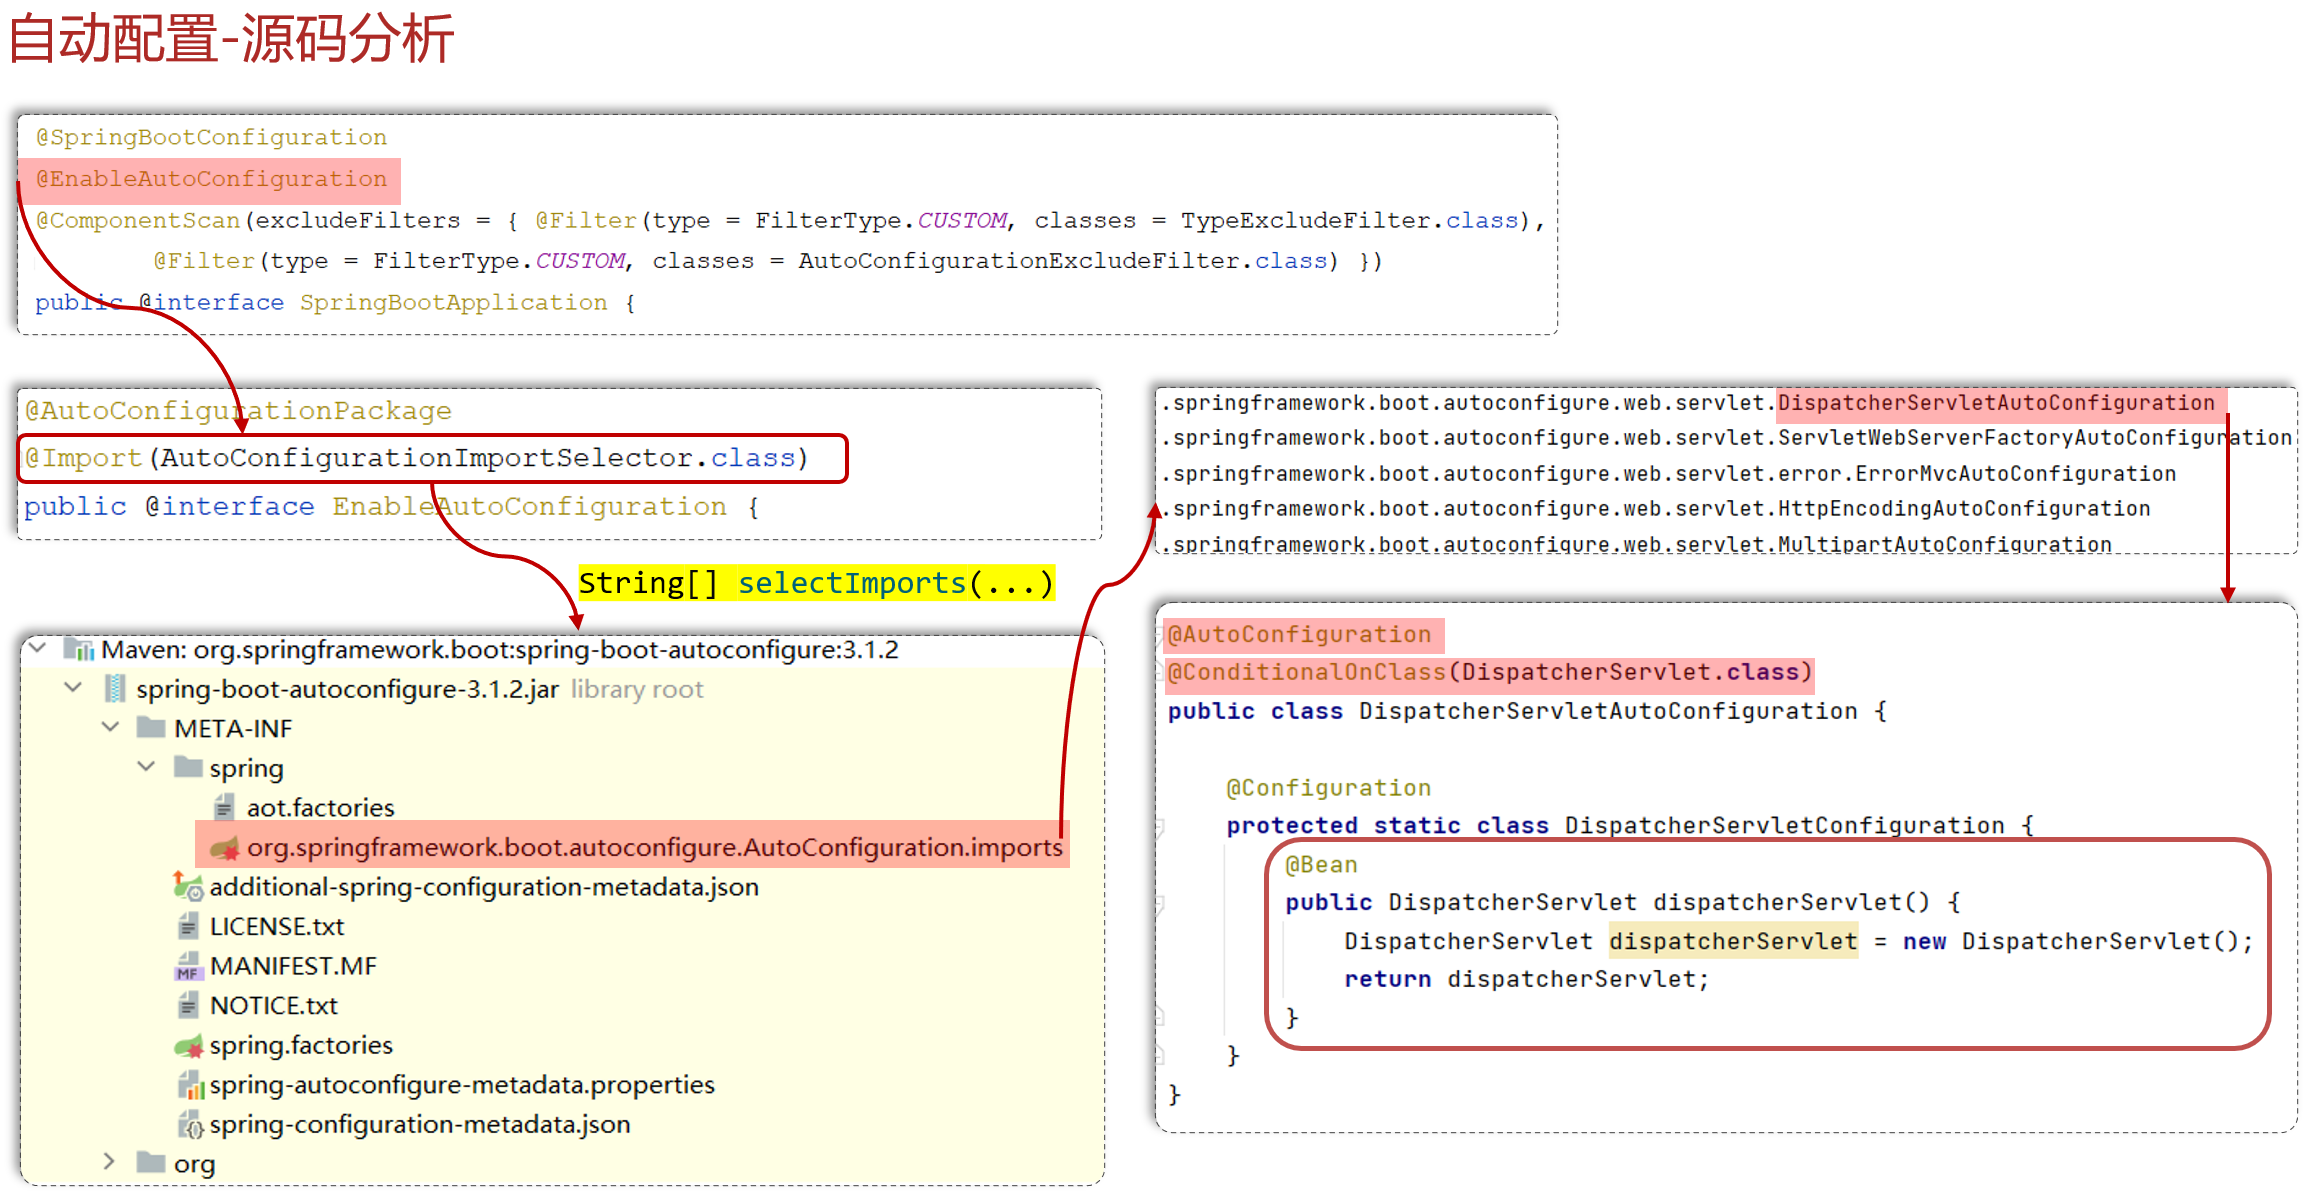Screen dimensions: 2314x1199
Task: Click the MANIFEST.MF file icon
Action: coord(188,966)
